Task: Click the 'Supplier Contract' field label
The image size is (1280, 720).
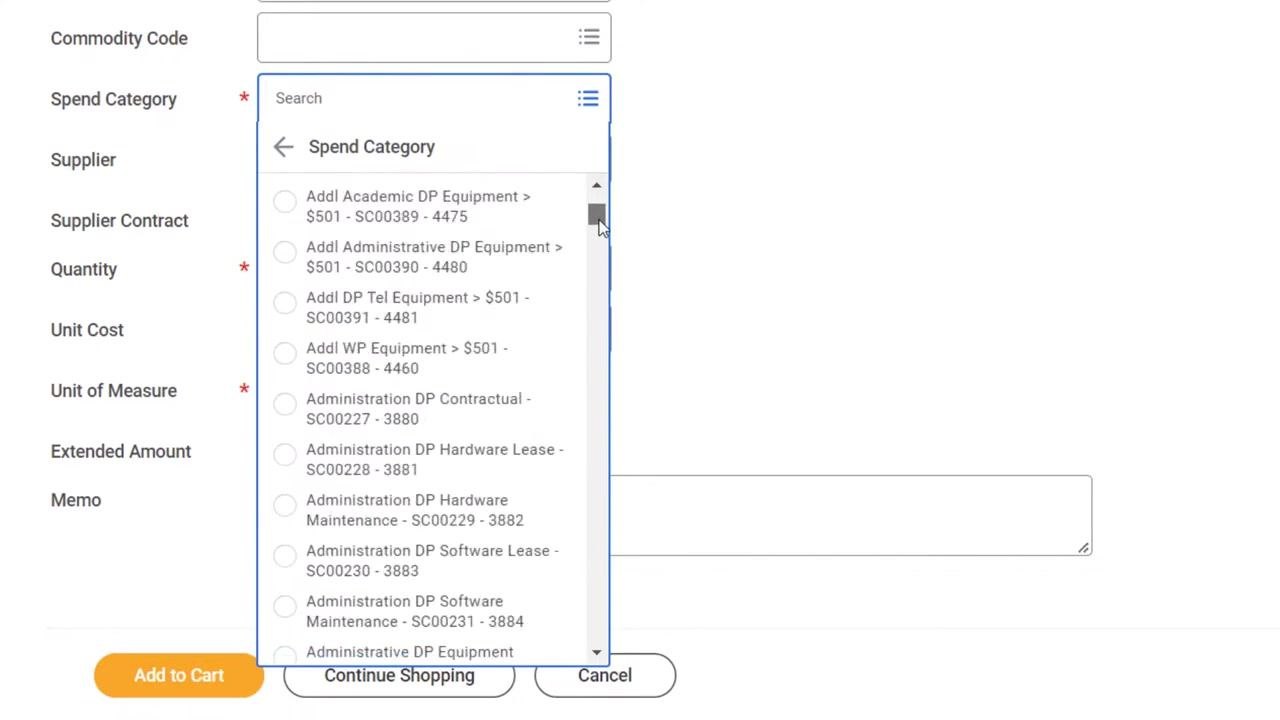Action: [120, 220]
